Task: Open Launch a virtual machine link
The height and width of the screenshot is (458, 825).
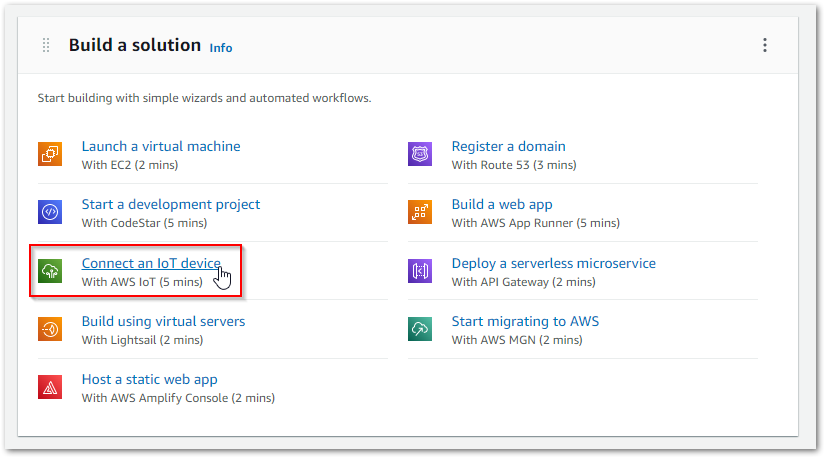Action: tap(161, 146)
